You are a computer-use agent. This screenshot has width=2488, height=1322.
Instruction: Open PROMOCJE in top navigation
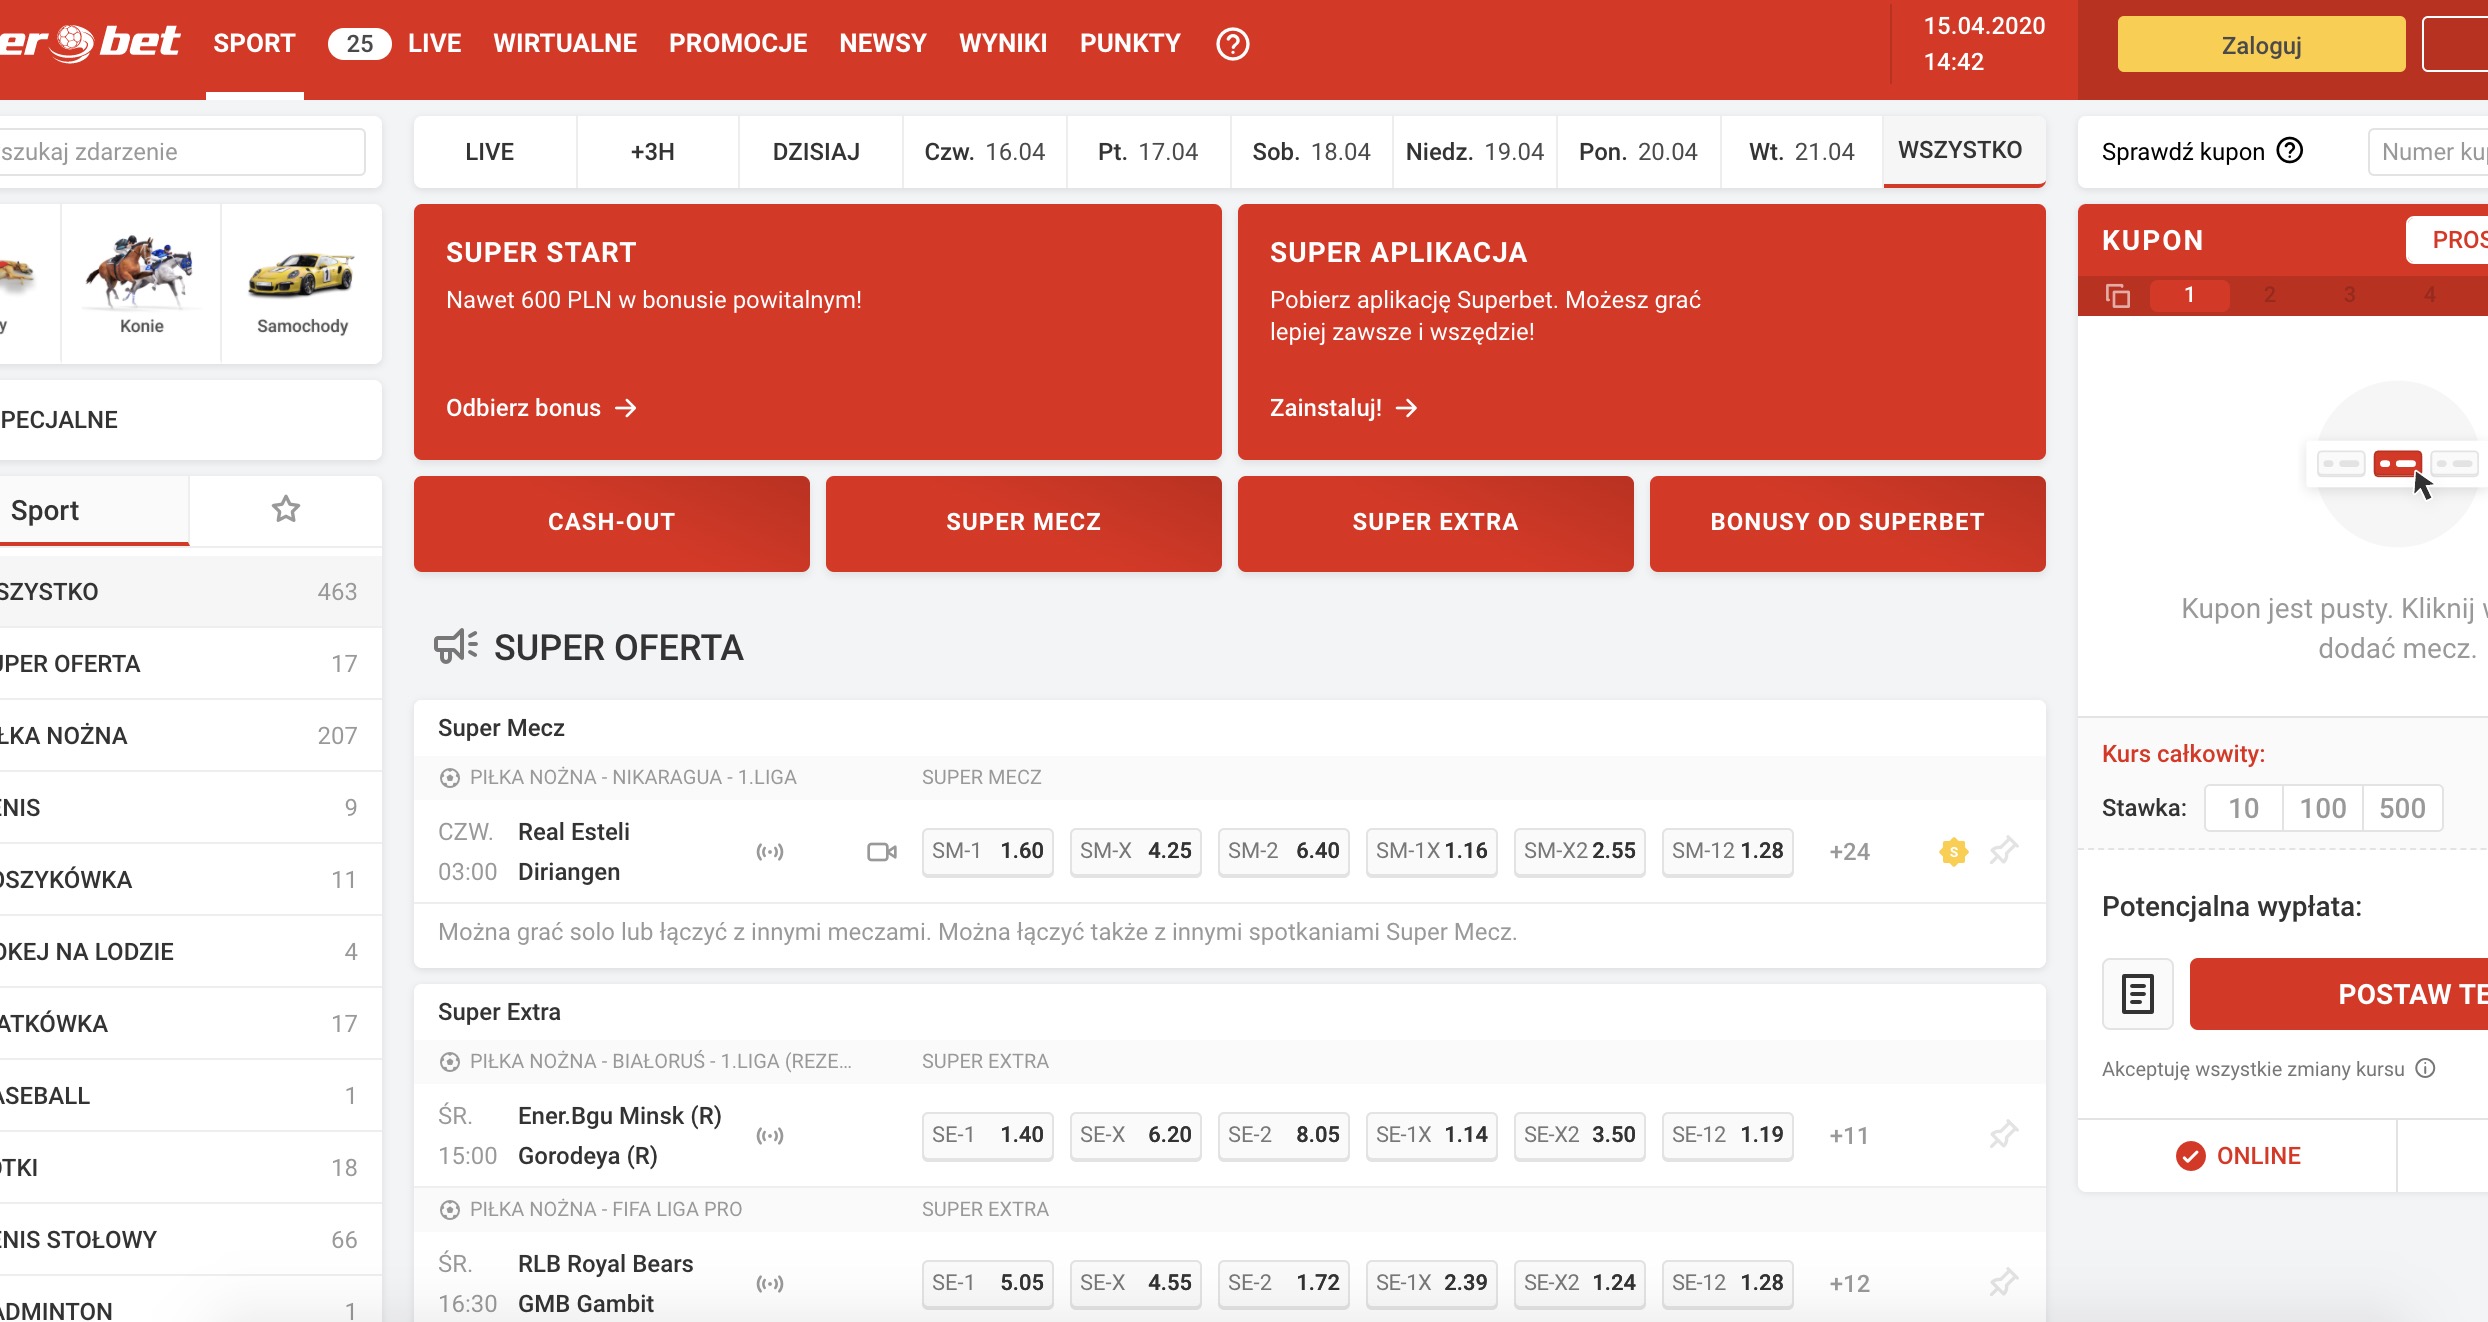[x=738, y=44]
